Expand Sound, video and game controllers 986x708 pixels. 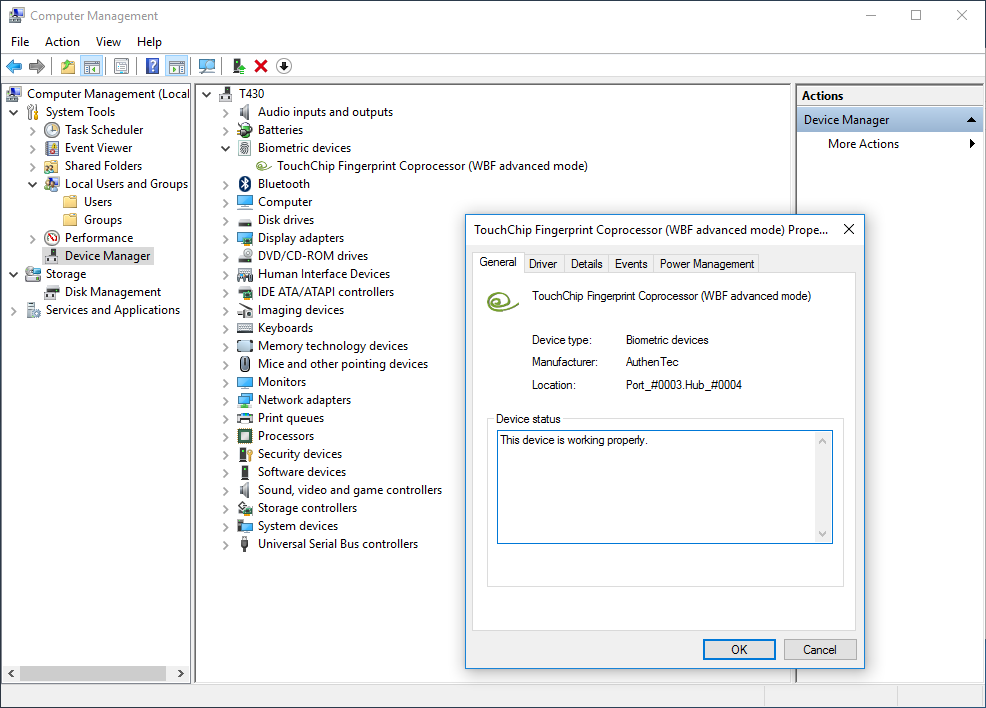coord(226,490)
